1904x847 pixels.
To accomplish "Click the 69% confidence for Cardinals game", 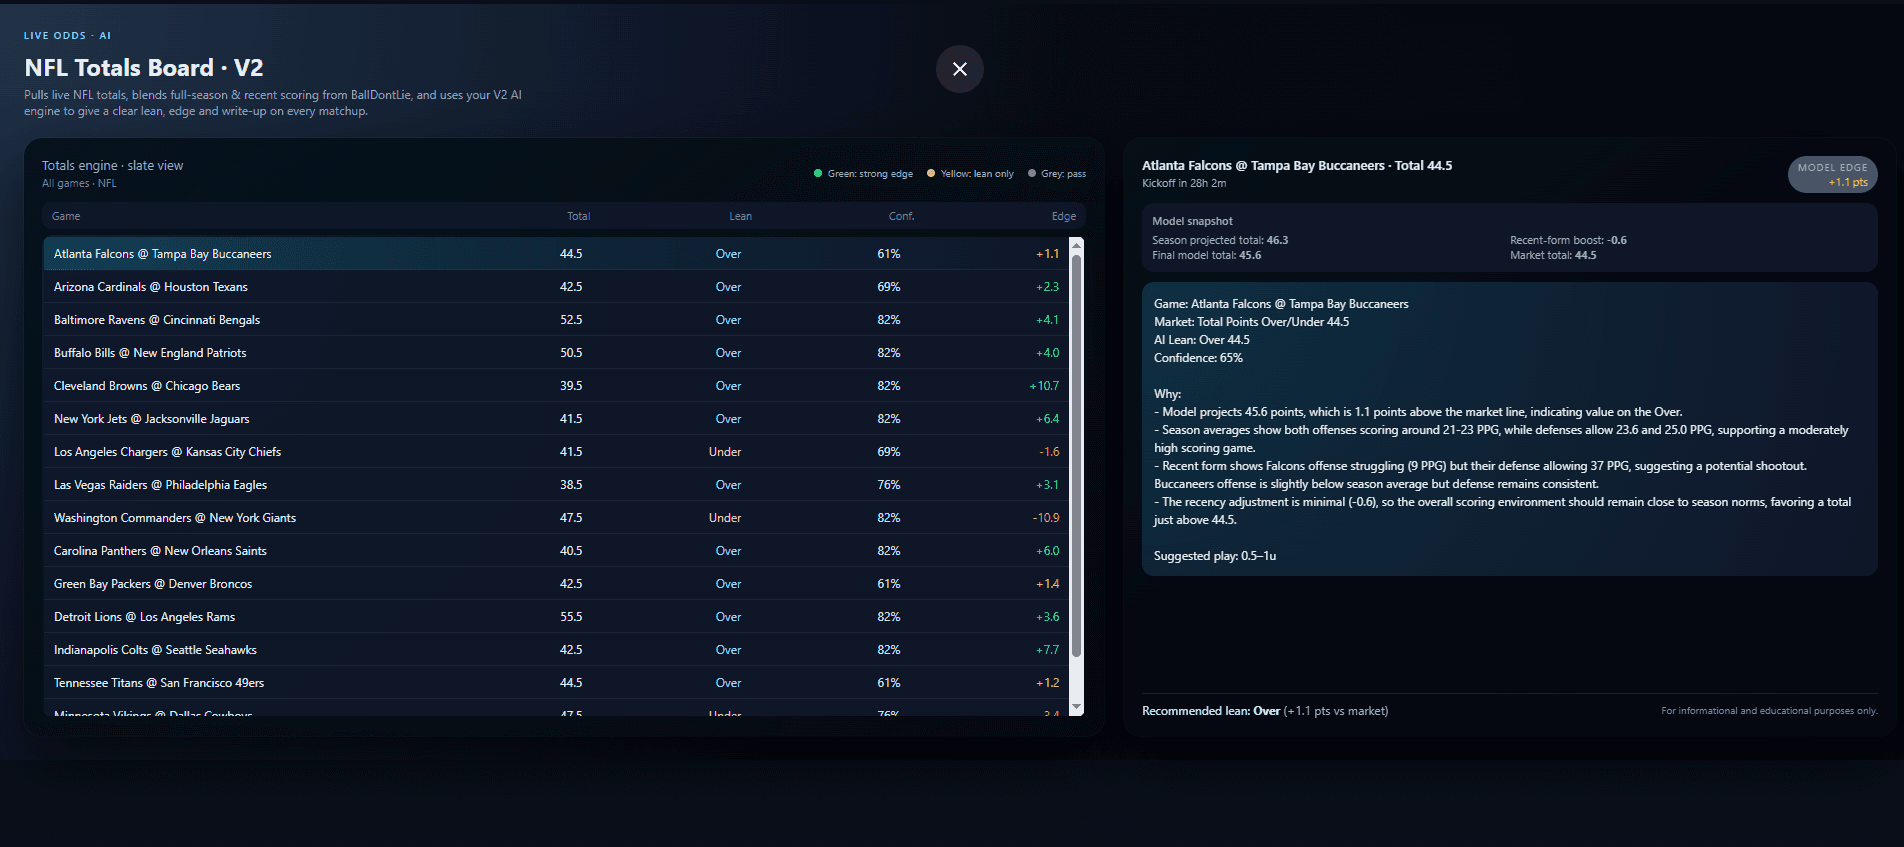I will click(x=888, y=287).
